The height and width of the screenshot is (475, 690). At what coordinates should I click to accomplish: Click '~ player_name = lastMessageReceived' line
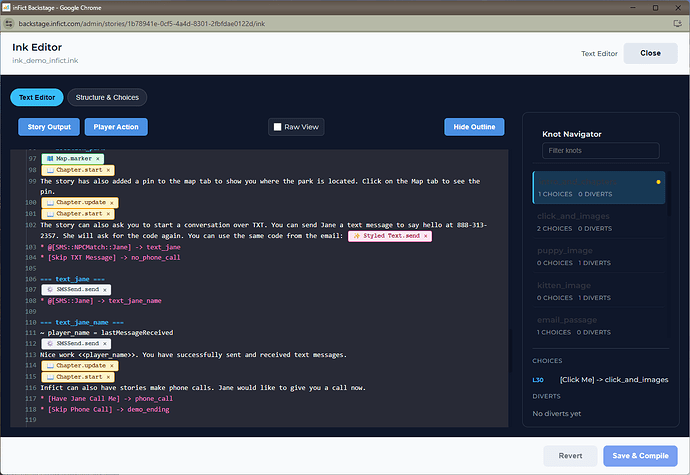pyautogui.click(x=107, y=333)
